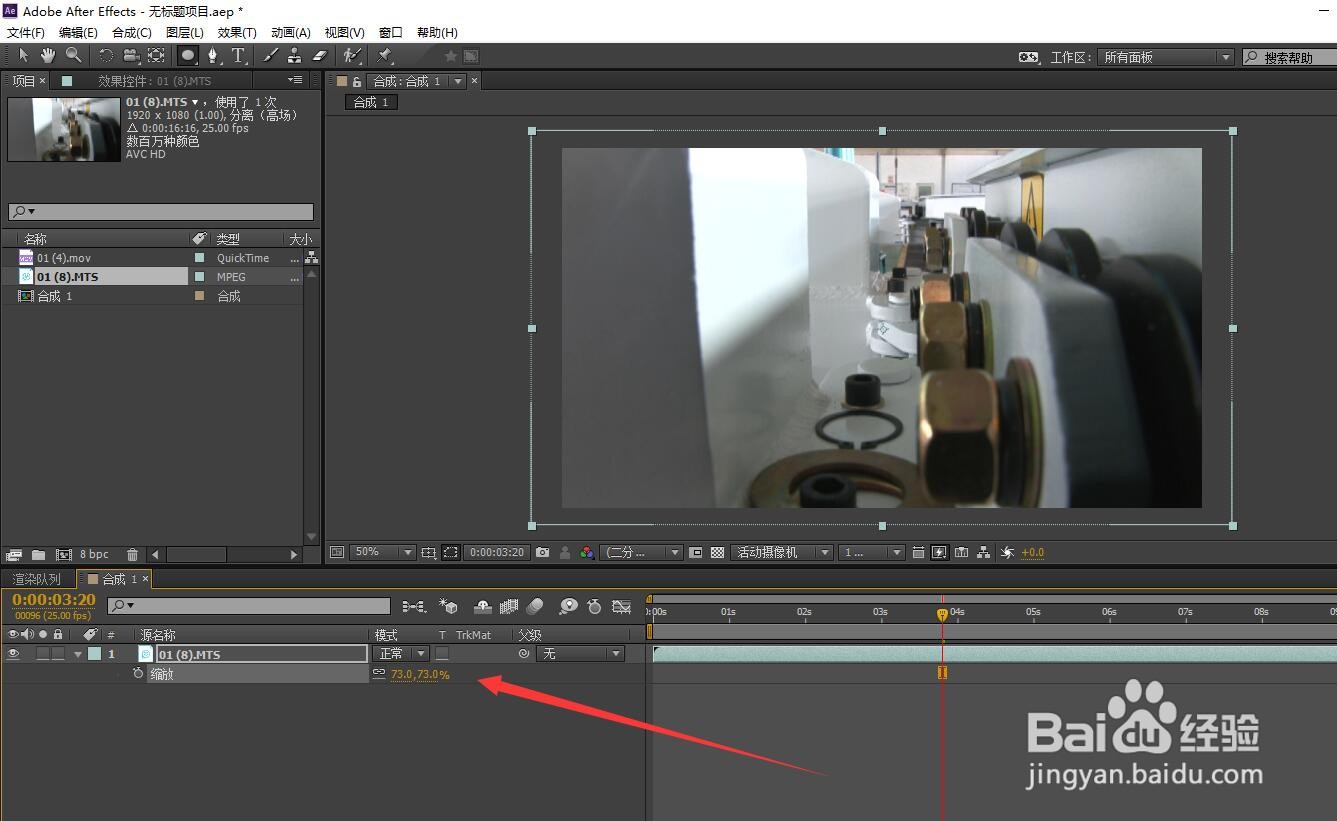Open the parent layer dropdown
The height and width of the screenshot is (821, 1337).
[579, 654]
